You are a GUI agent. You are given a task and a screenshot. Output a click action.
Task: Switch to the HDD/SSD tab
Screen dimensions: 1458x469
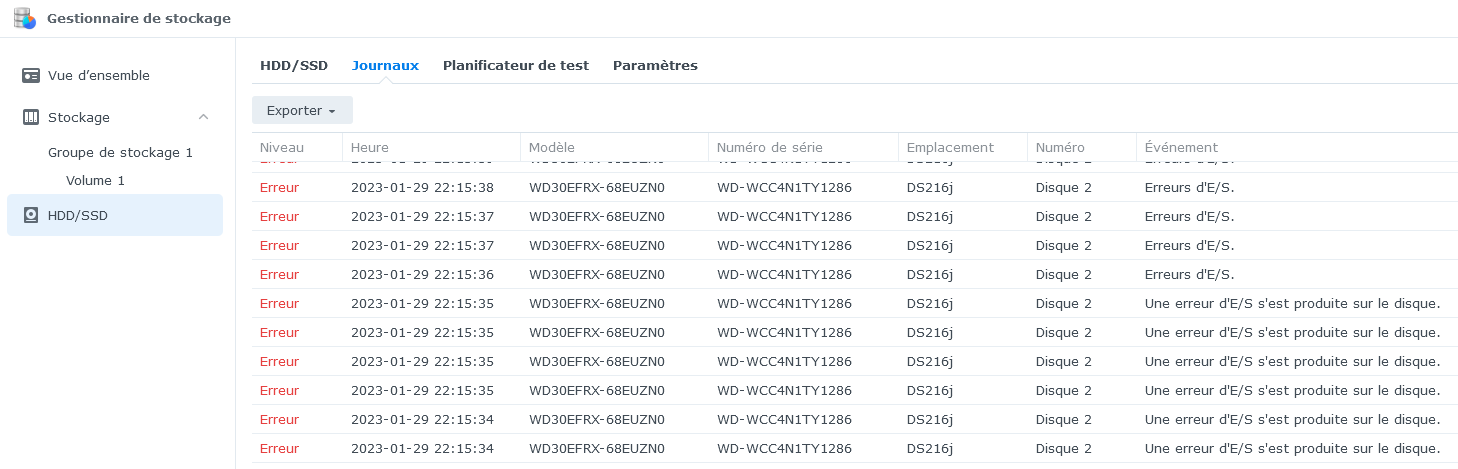(x=294, y=66)
